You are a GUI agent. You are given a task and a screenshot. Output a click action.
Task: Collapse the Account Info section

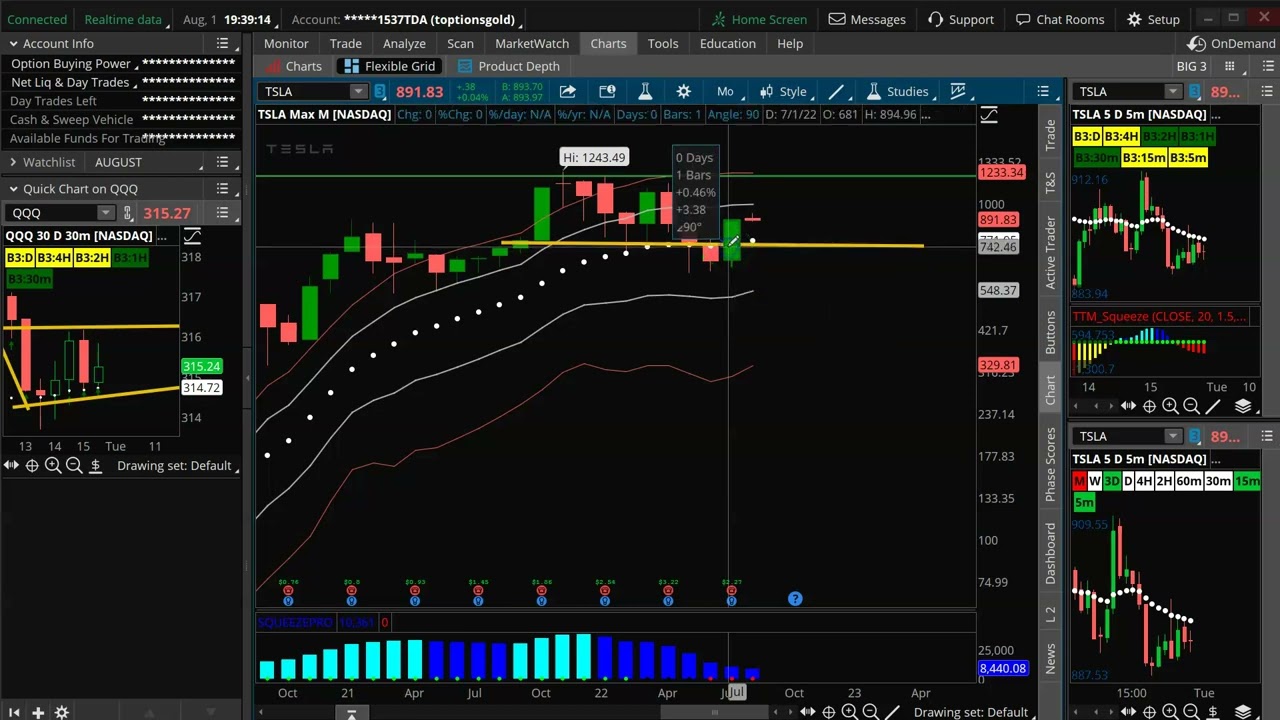(x=13, y=44)
